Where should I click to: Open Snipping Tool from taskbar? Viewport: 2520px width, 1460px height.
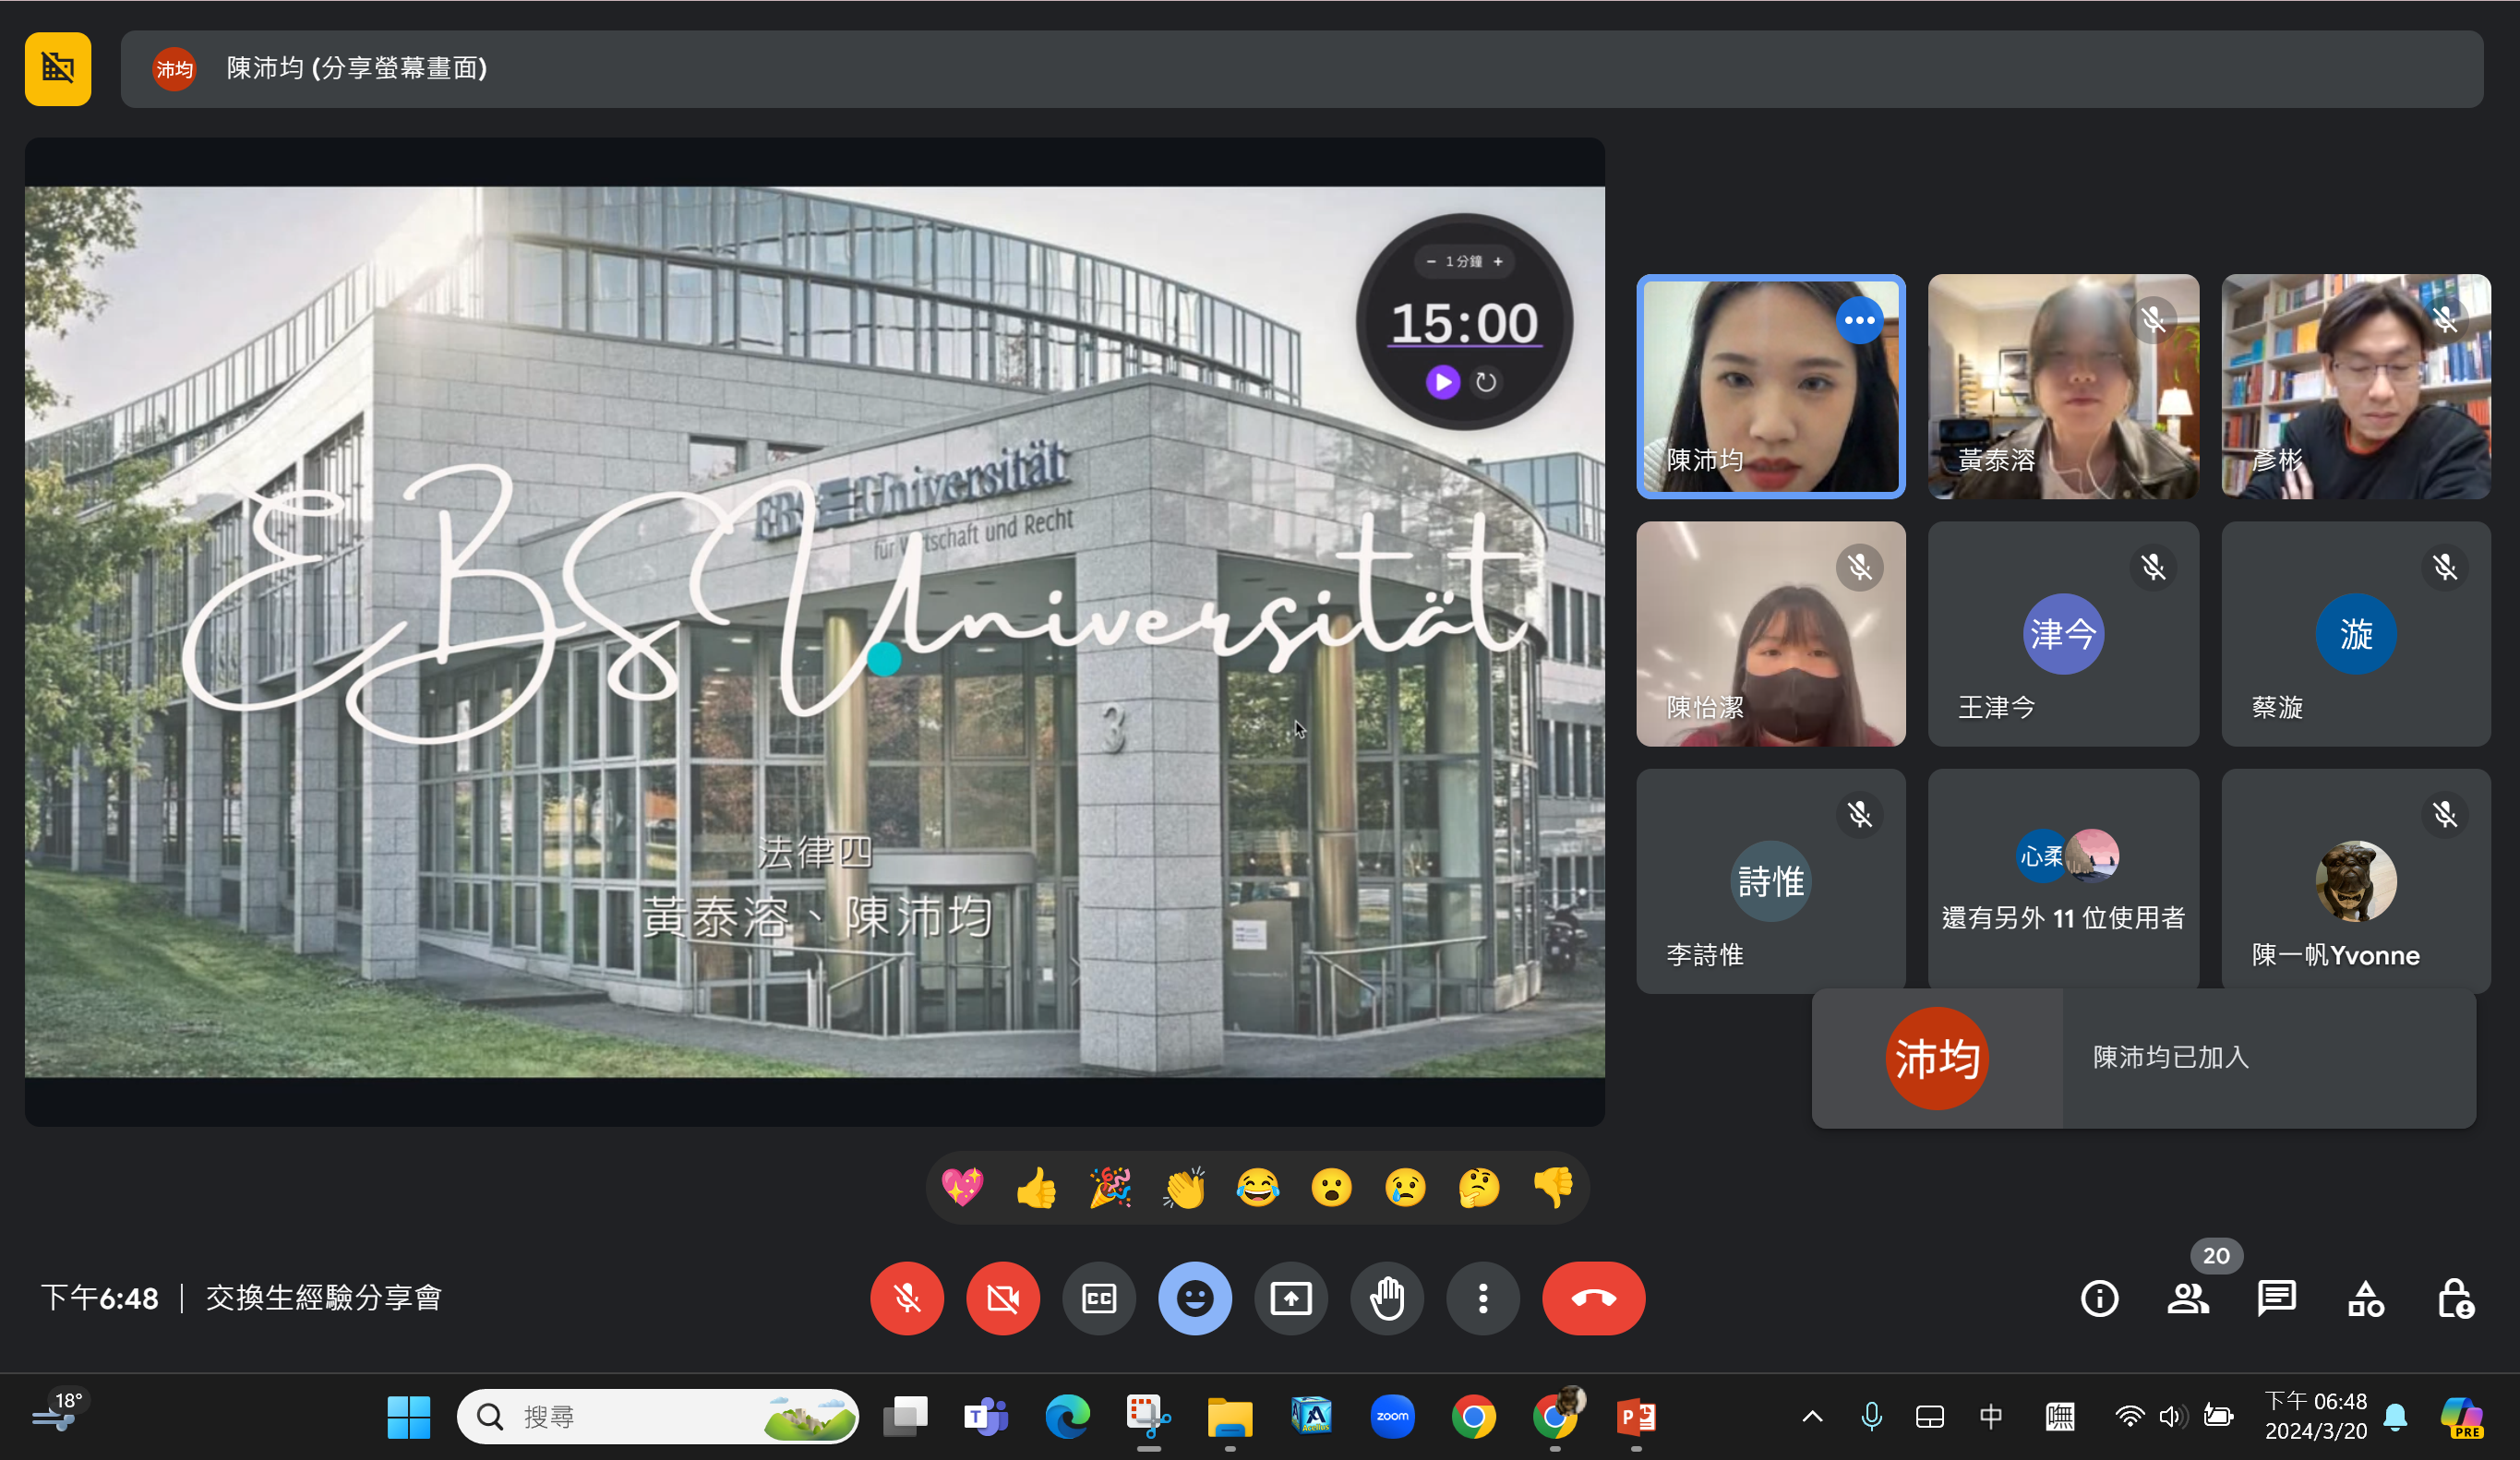(x=1148, y=1416)
